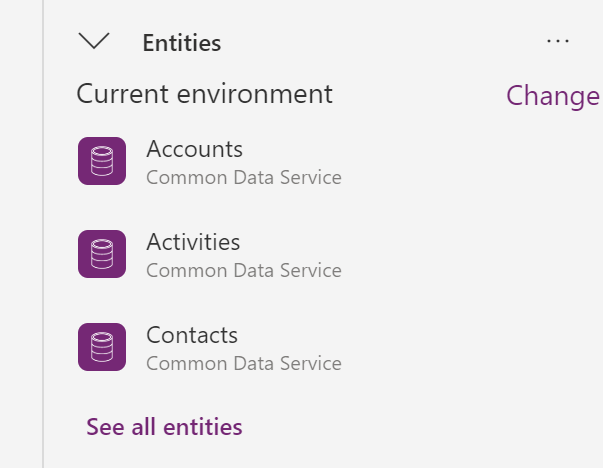Collapse the Entities section chevron
Viewport: 603px width, 468px height.
(x=94, y=42)
